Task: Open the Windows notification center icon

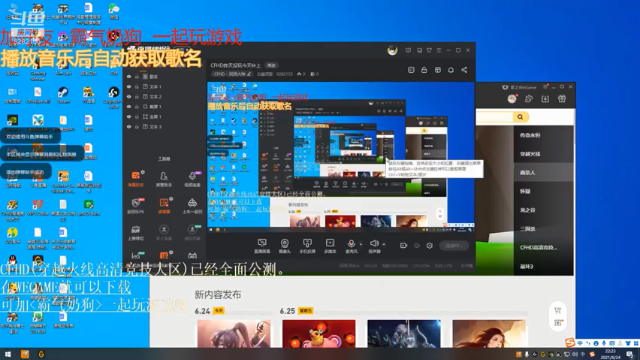Action: pos(631,354)
